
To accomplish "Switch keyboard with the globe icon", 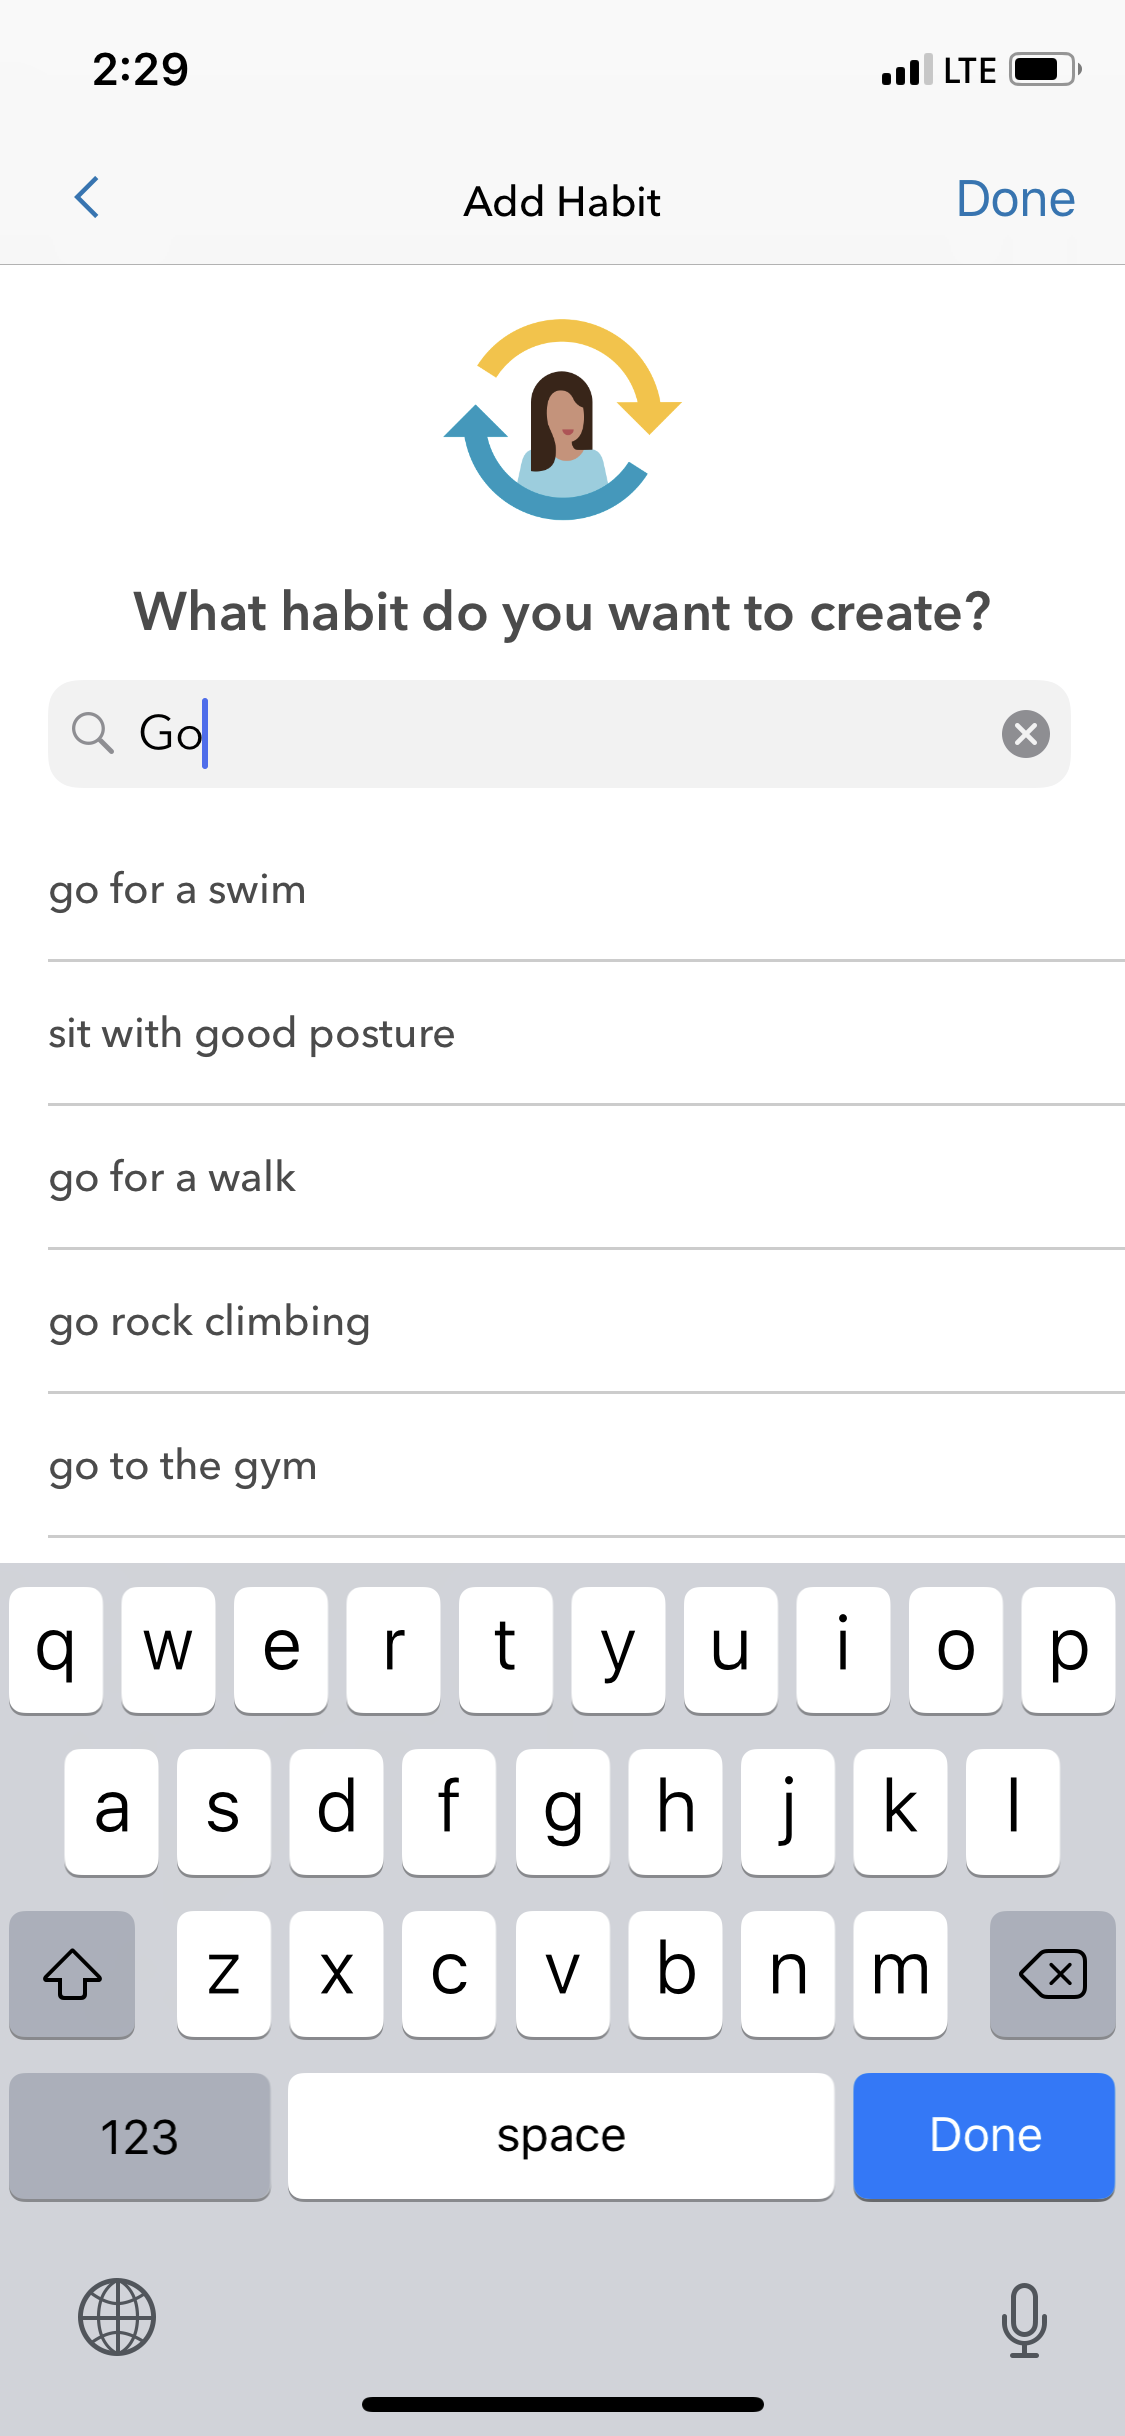I will (117, 2316).
